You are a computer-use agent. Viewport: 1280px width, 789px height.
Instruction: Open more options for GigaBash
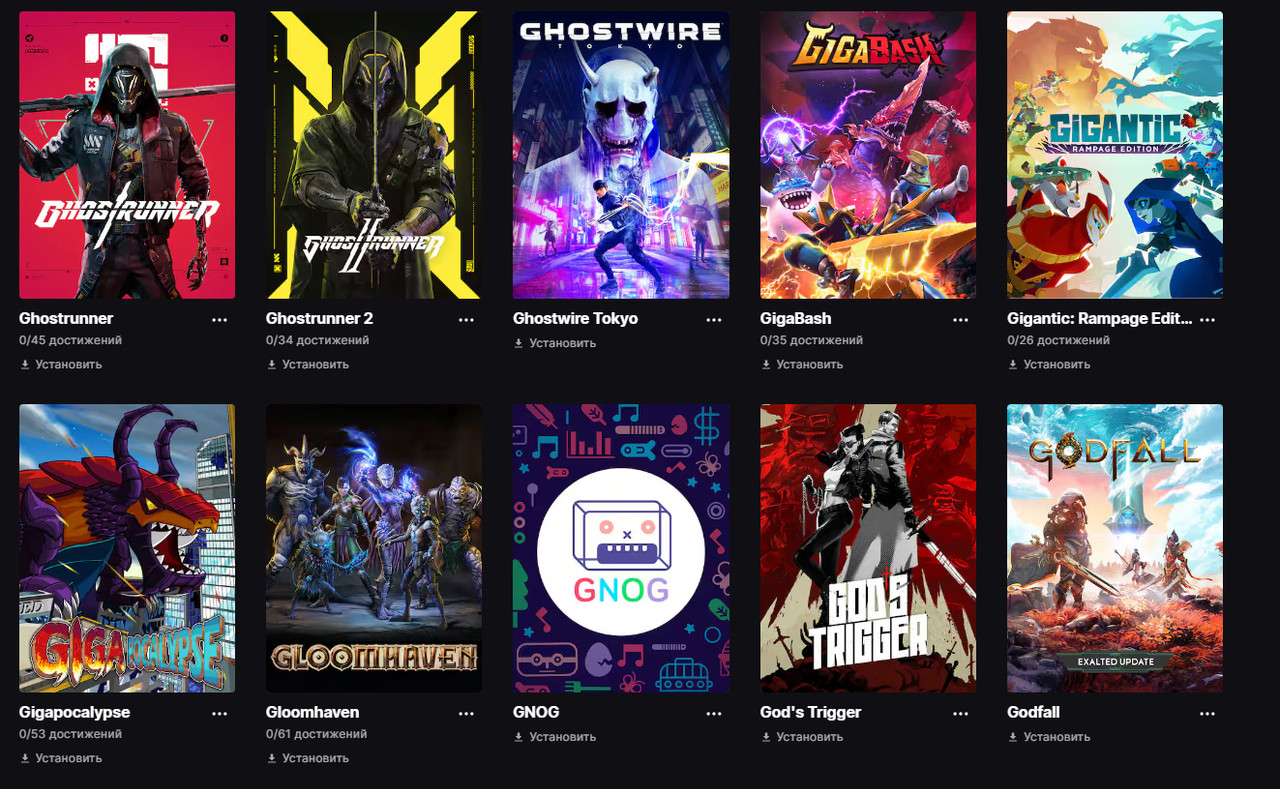click(961, 320)
